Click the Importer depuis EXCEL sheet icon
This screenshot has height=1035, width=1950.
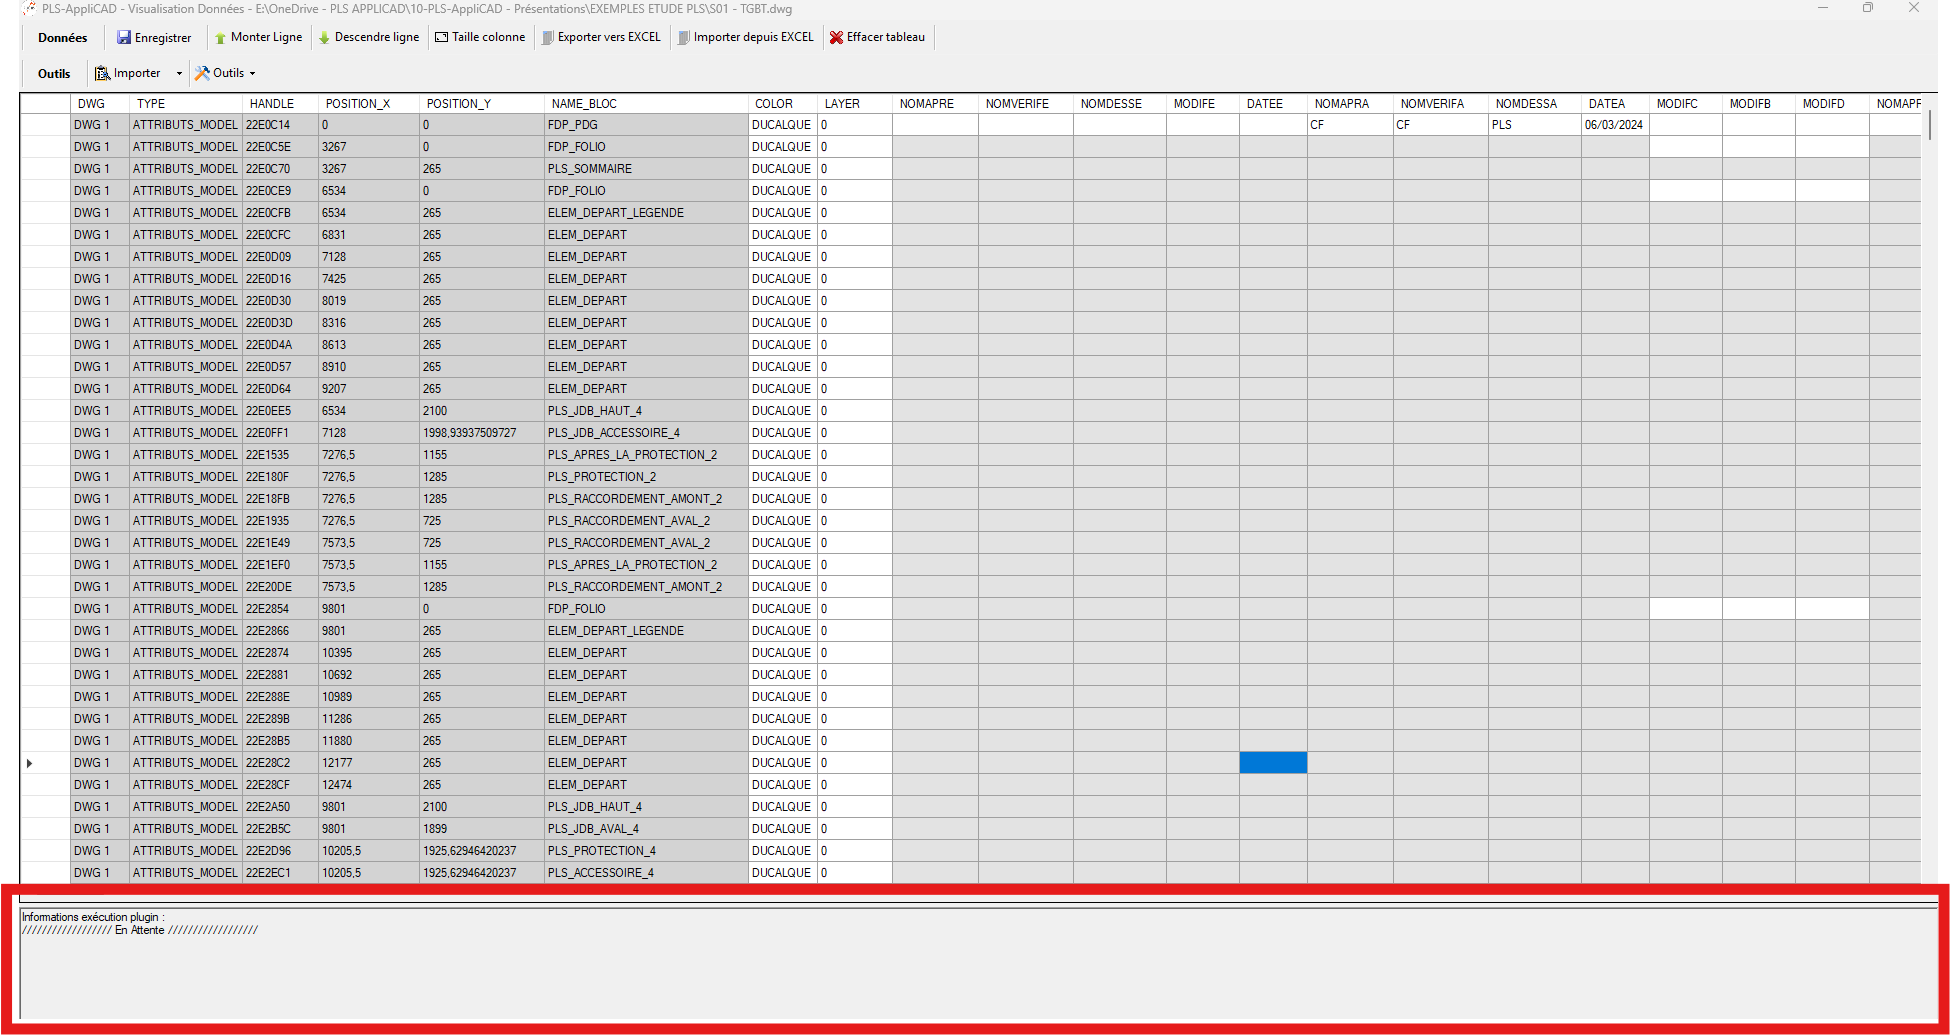click(684, 37)
